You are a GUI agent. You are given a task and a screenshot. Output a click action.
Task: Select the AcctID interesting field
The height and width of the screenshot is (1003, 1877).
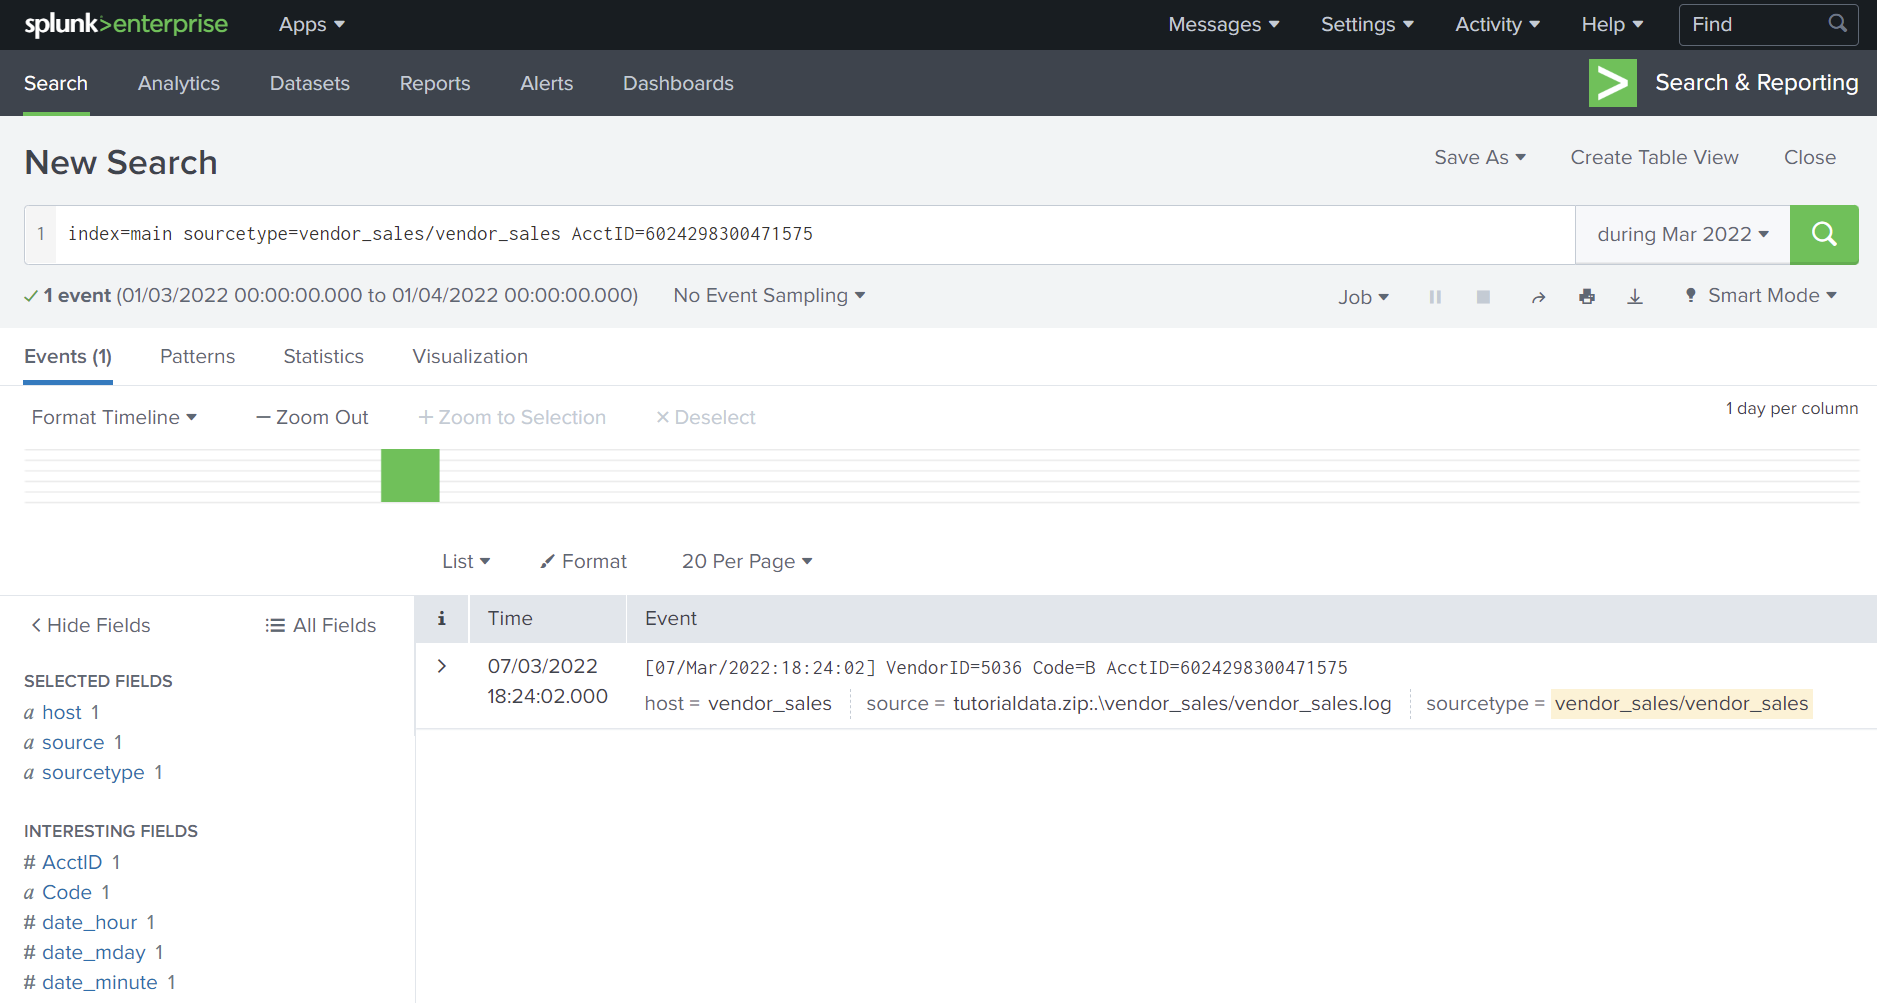[x=72, y=861]
